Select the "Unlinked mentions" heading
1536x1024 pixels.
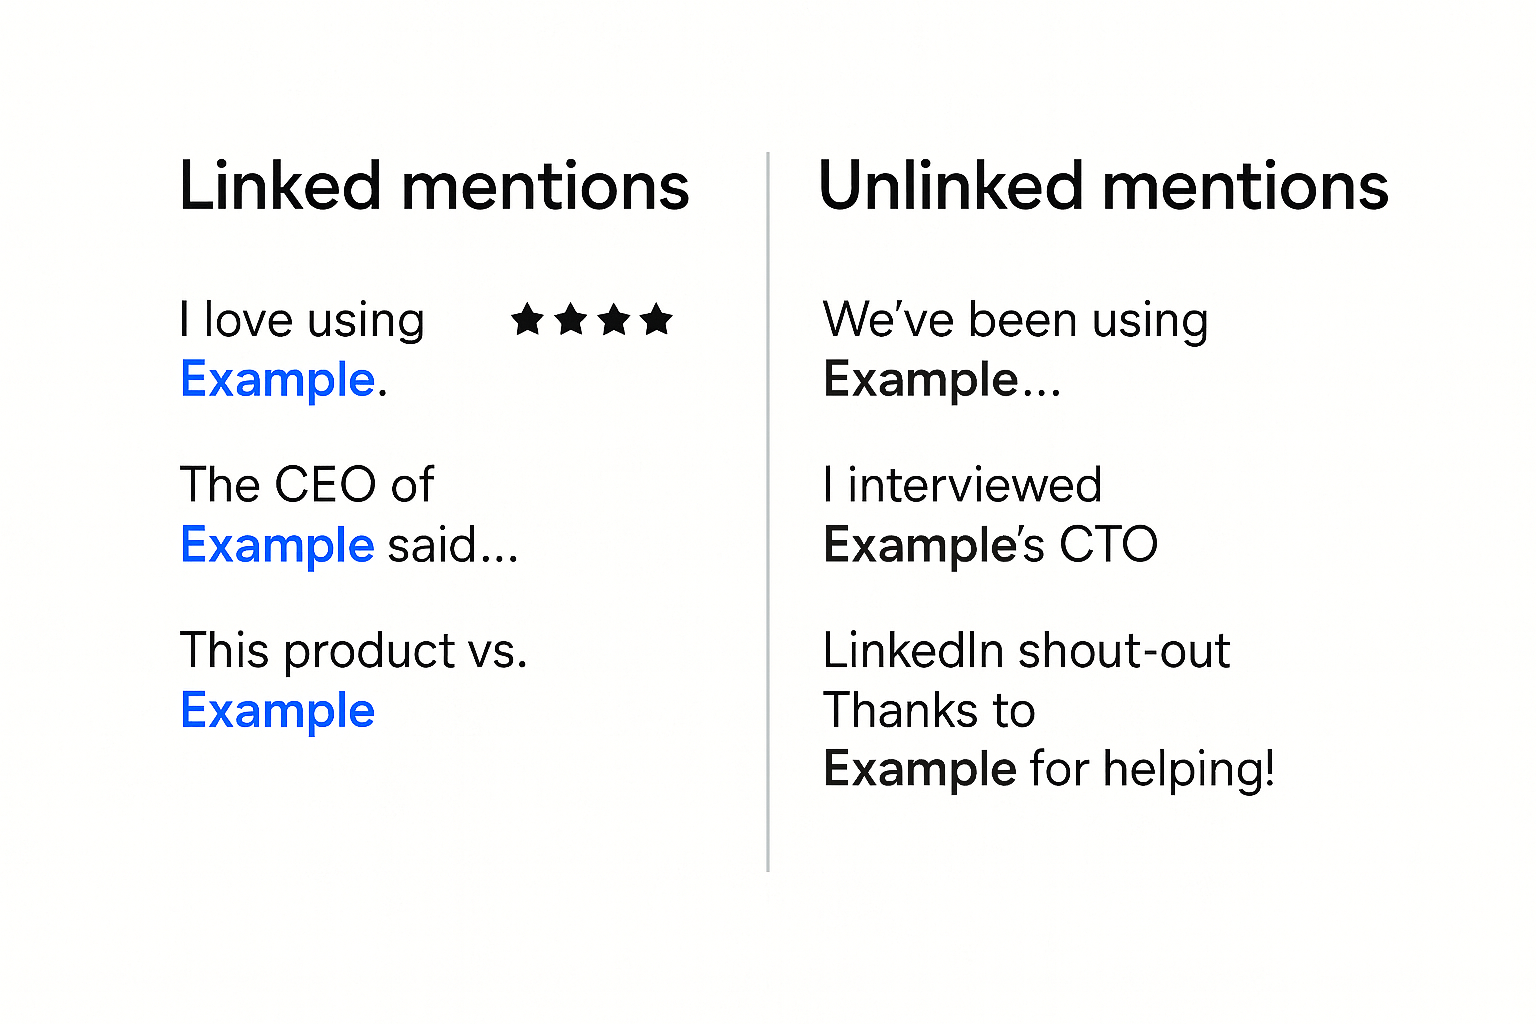pyautogui.click(x=1103, y=187)
